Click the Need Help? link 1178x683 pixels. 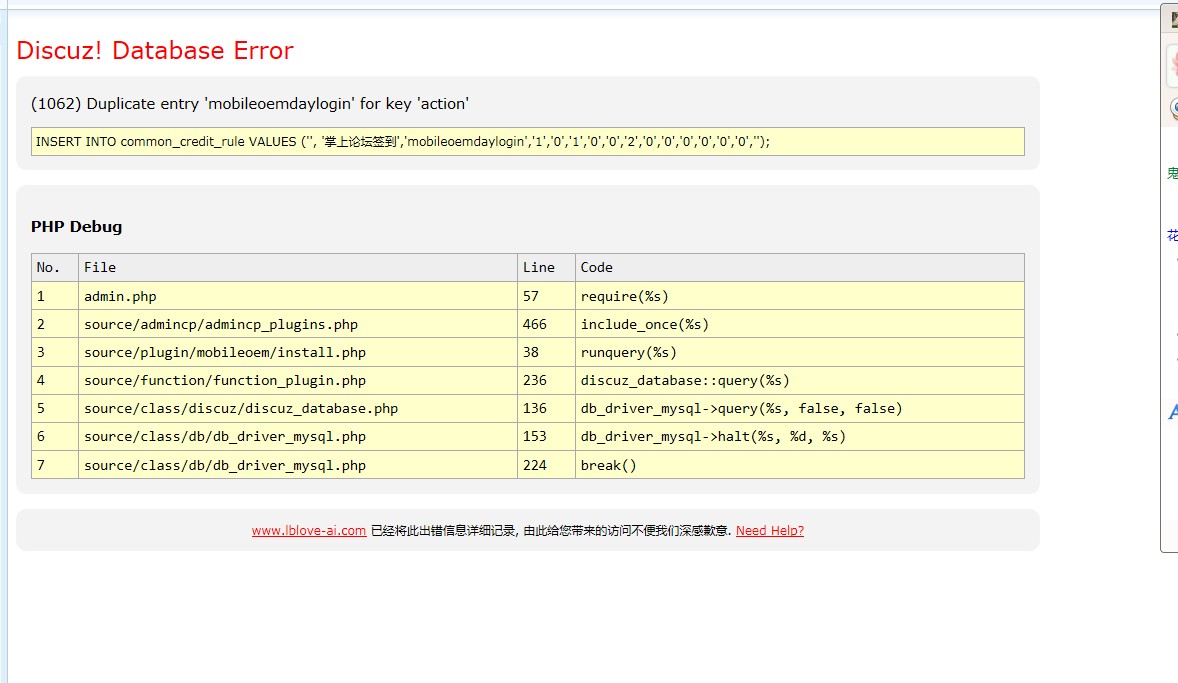[769, 530]
